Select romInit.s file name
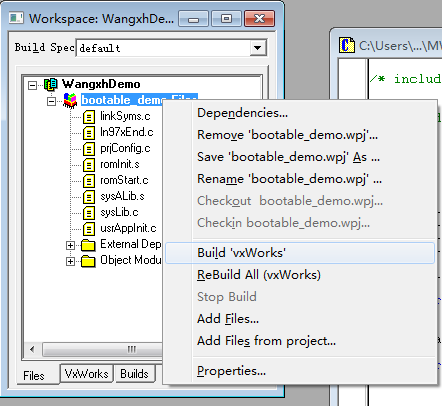 tap(120, 164)
